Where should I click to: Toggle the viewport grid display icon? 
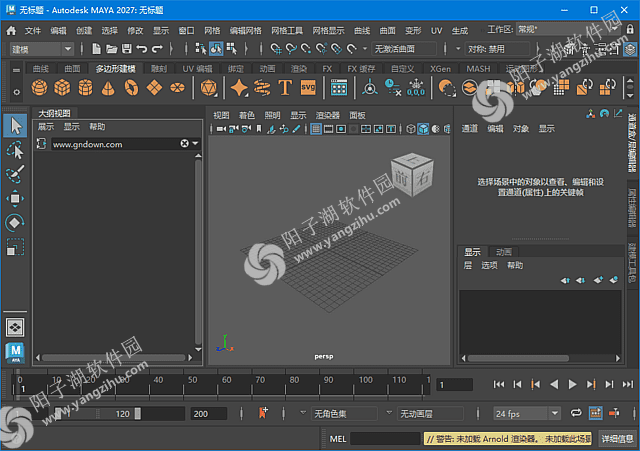316,129
